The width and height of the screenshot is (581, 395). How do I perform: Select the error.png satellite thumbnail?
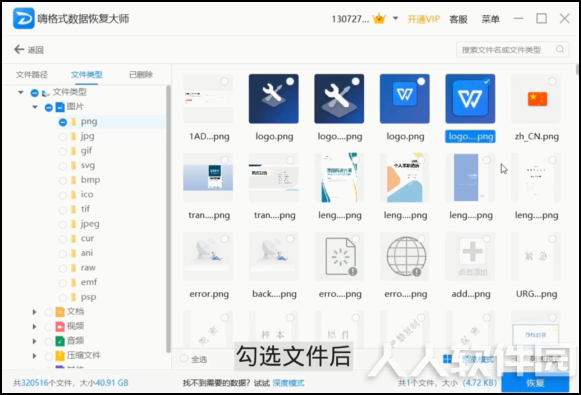click(208, 256)
